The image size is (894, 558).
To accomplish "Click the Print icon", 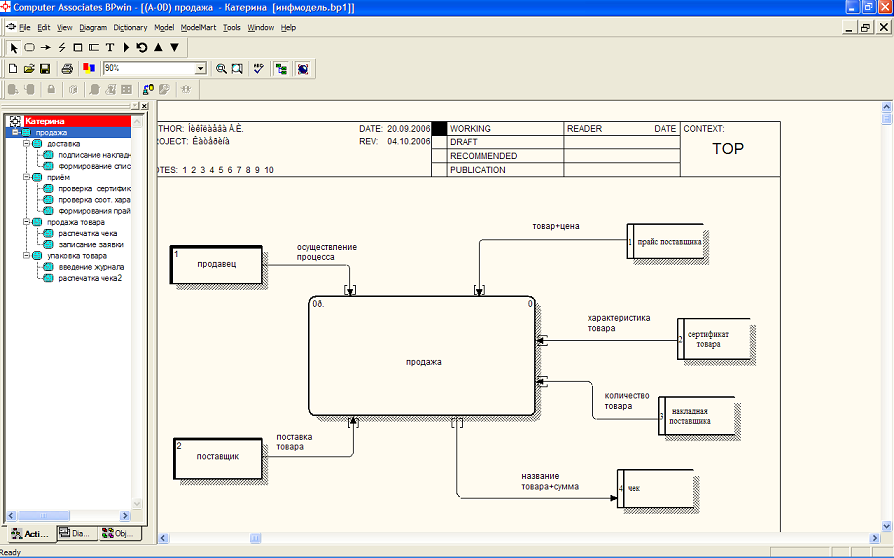I will click(67, 68).
